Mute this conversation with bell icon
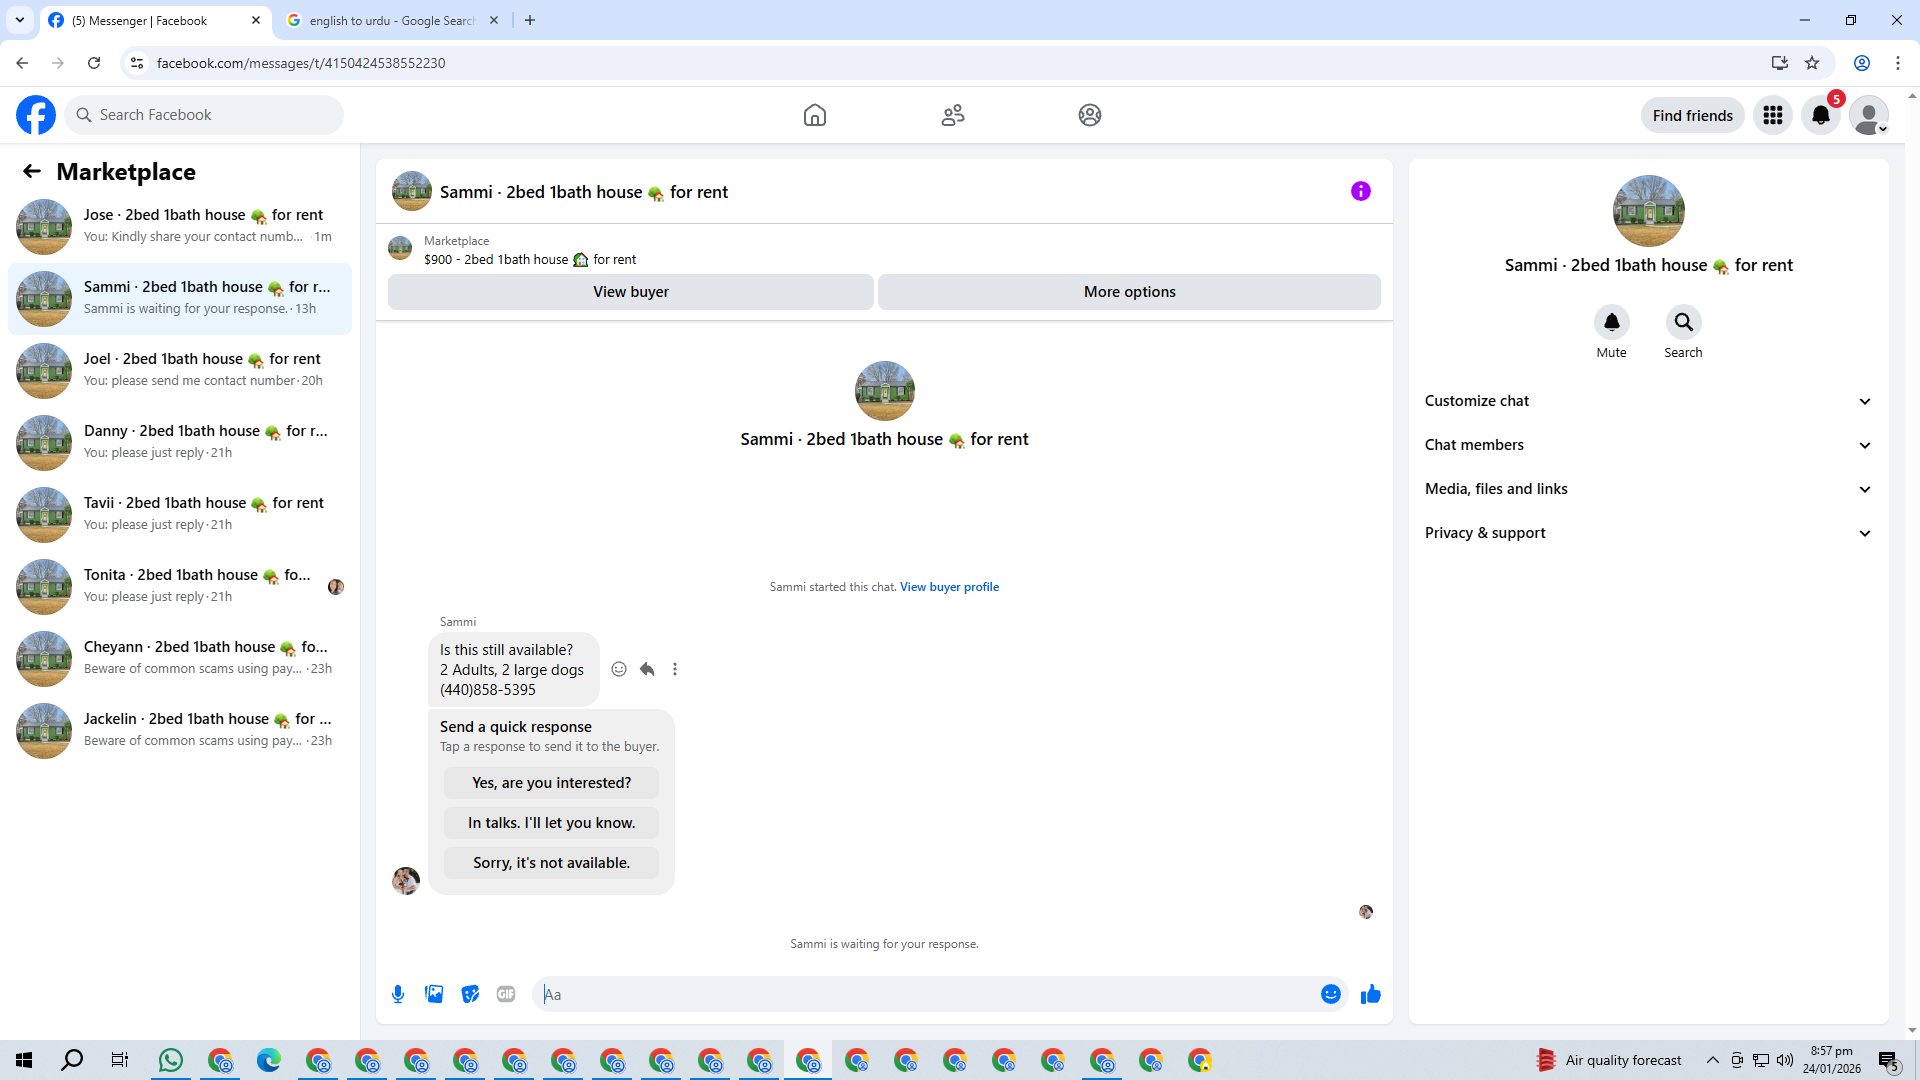Screen dimensions: 1920x1080 pos(1611,322)
